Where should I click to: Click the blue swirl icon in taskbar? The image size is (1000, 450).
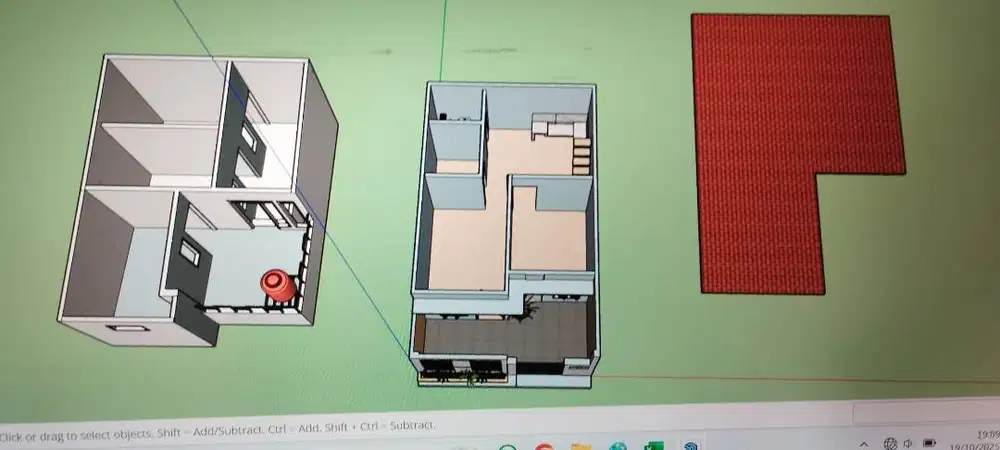click(691, 446)
